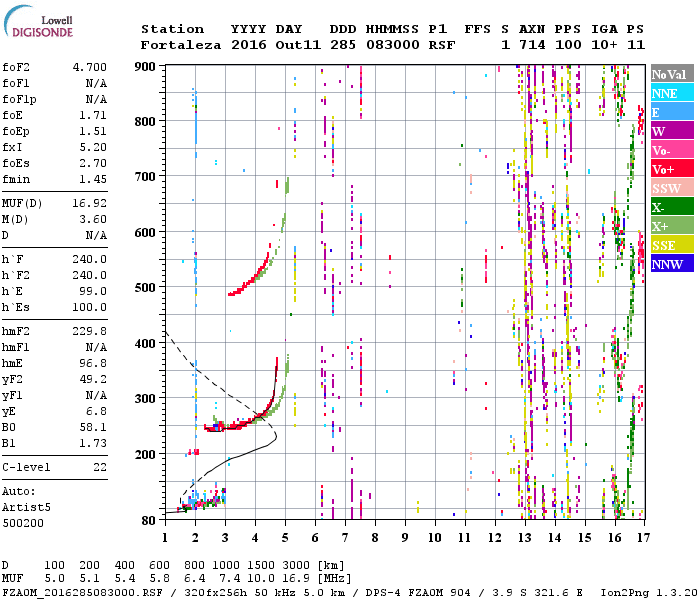Click the MUF(D) value 16.92
Image resolution: width=700 pixels, height=600 pixels.
point(90,203)
